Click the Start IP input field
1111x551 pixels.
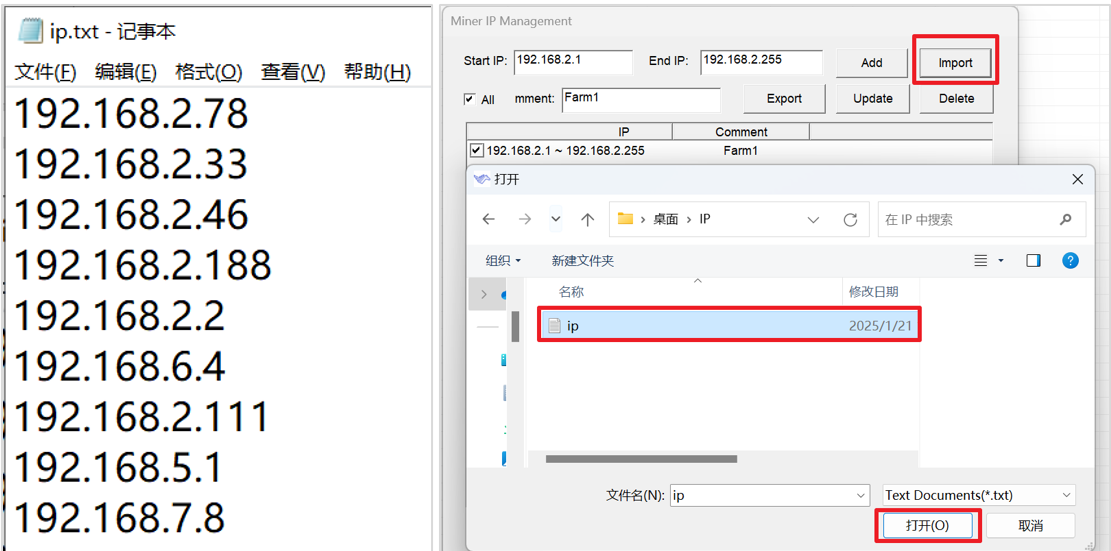573,62
